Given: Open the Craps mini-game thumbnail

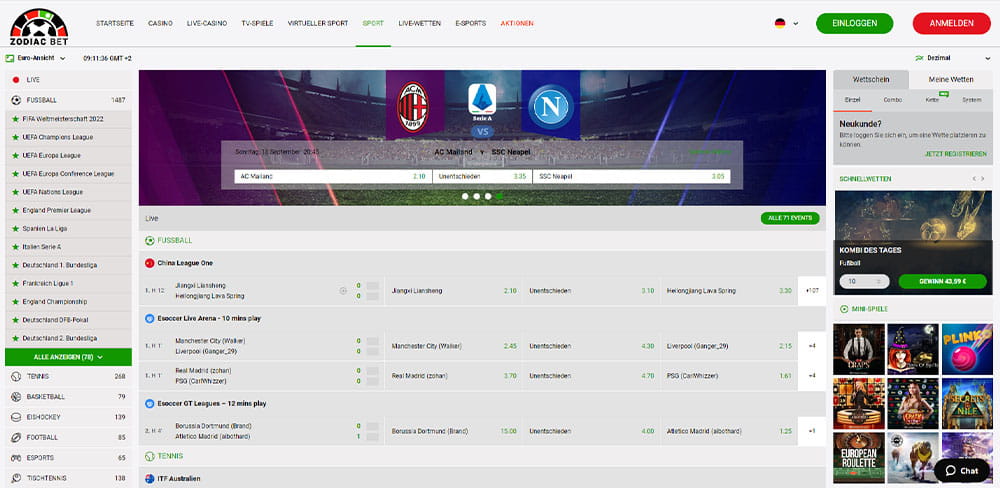Looking at the screenshot, I should tap(858, 349).
